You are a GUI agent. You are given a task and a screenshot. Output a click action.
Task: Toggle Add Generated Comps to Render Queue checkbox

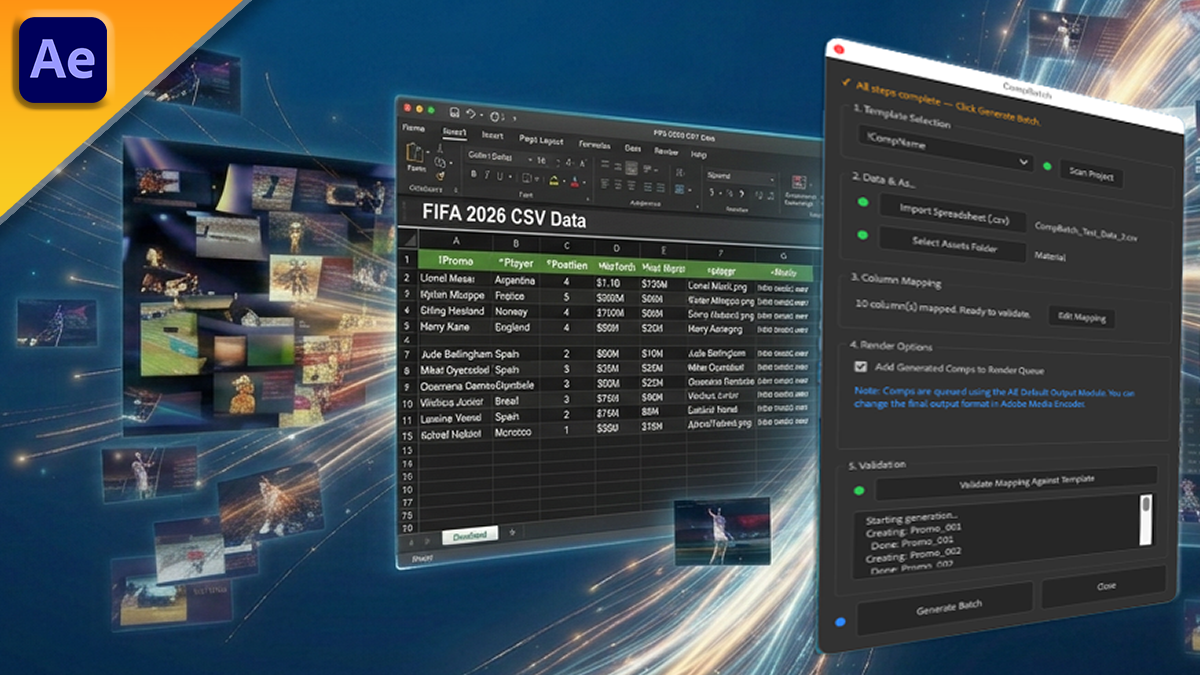coord(860,367)
